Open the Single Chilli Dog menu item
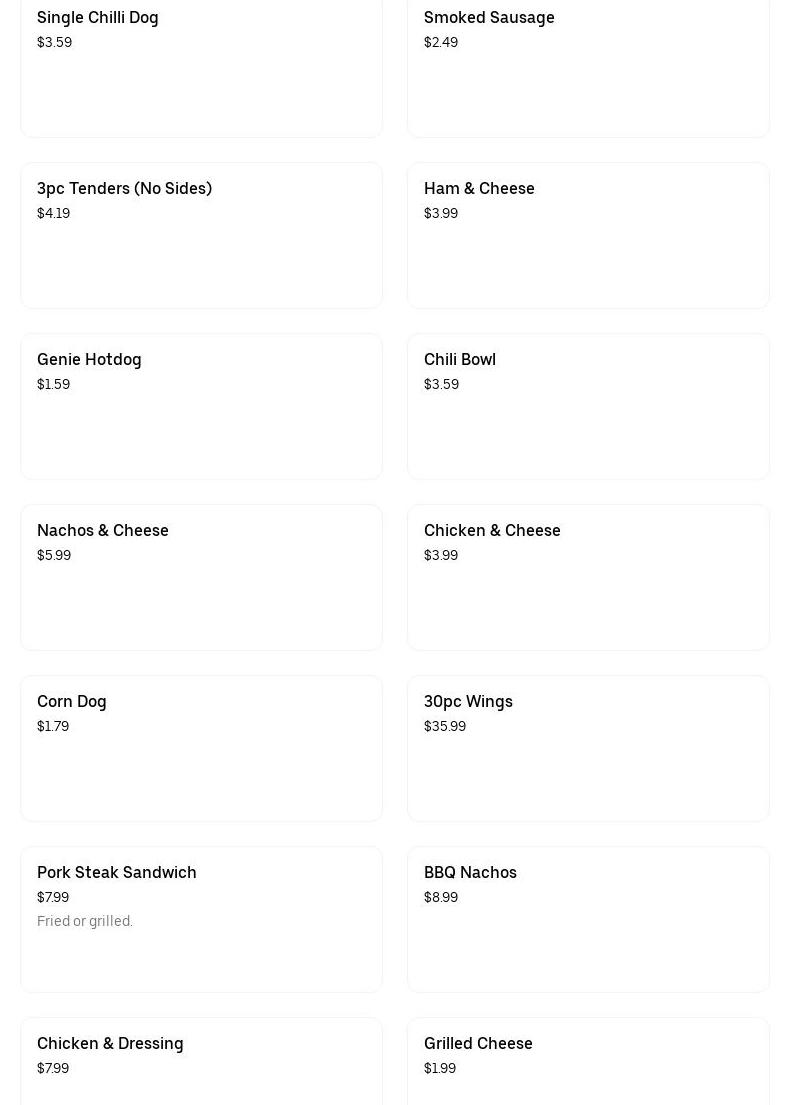 coord(200,70)
